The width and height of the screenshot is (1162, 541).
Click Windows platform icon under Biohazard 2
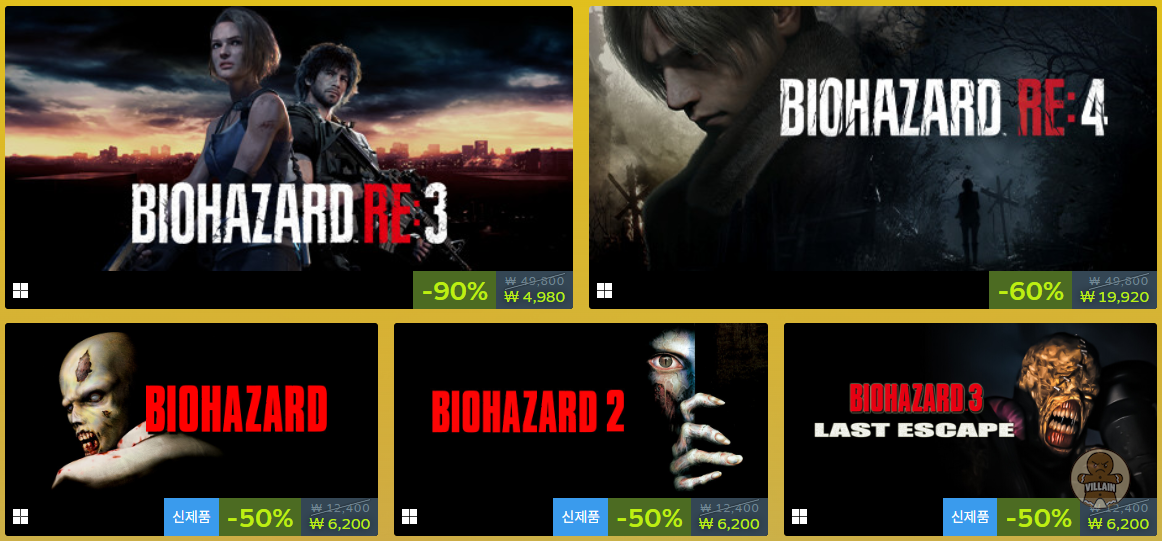click(x=409, y=517)
